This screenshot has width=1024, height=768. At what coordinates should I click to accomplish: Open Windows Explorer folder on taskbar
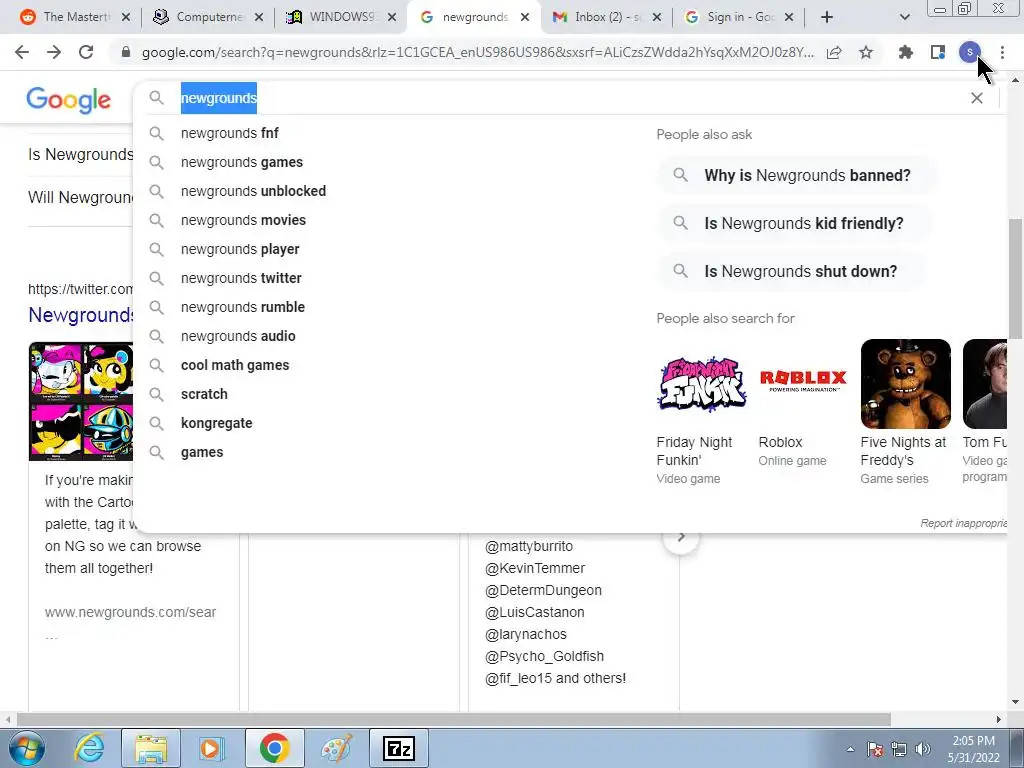[151, 748]
